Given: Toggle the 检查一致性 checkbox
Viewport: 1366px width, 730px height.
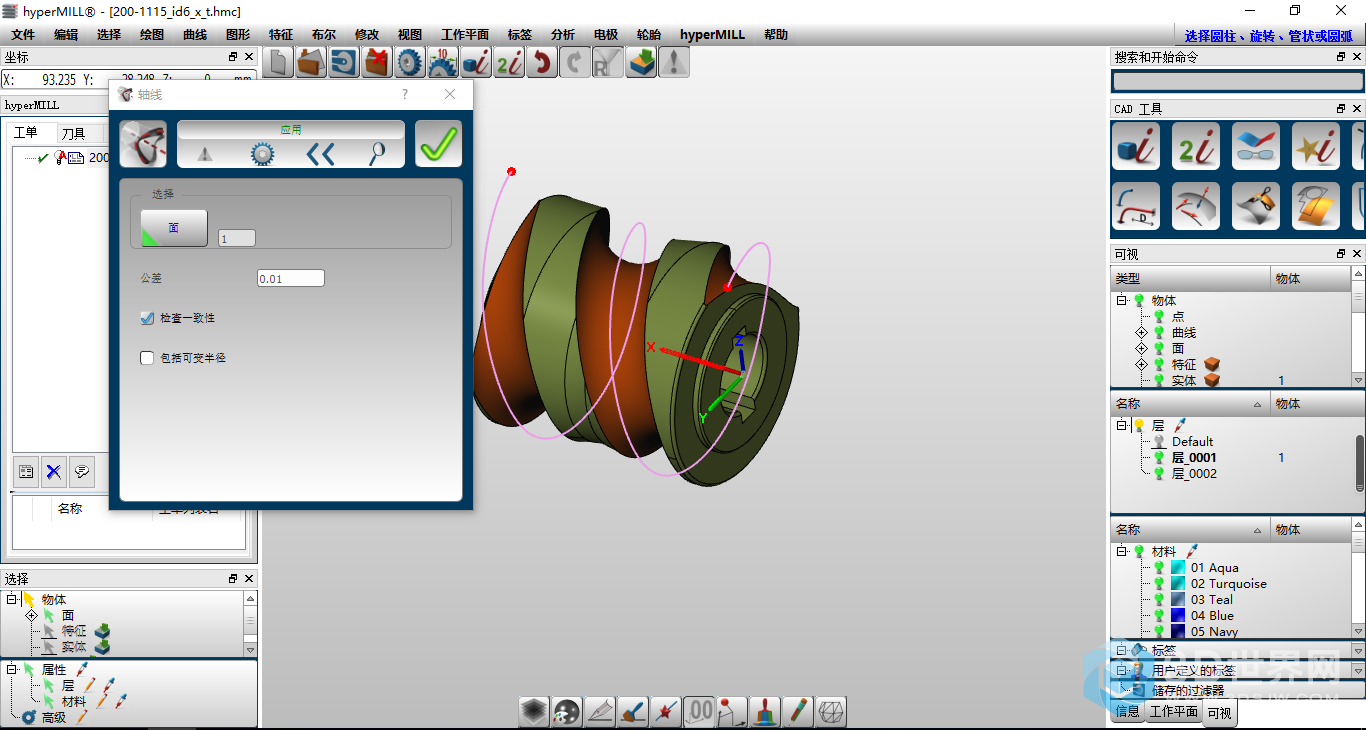Looking at the screenshot, I should (147, 318).
